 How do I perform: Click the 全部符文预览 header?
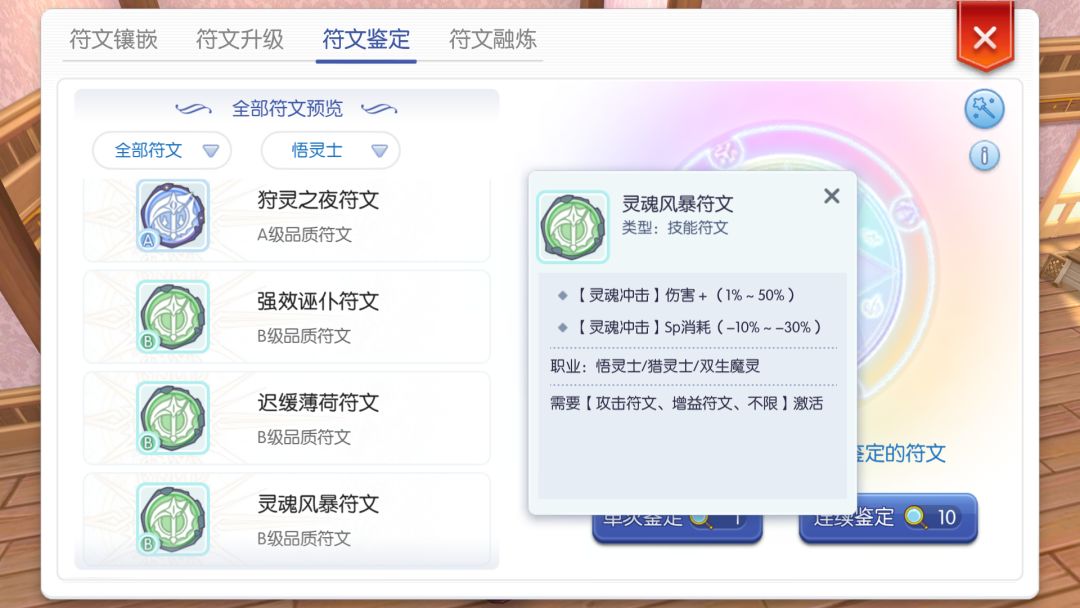click(287, 108)
